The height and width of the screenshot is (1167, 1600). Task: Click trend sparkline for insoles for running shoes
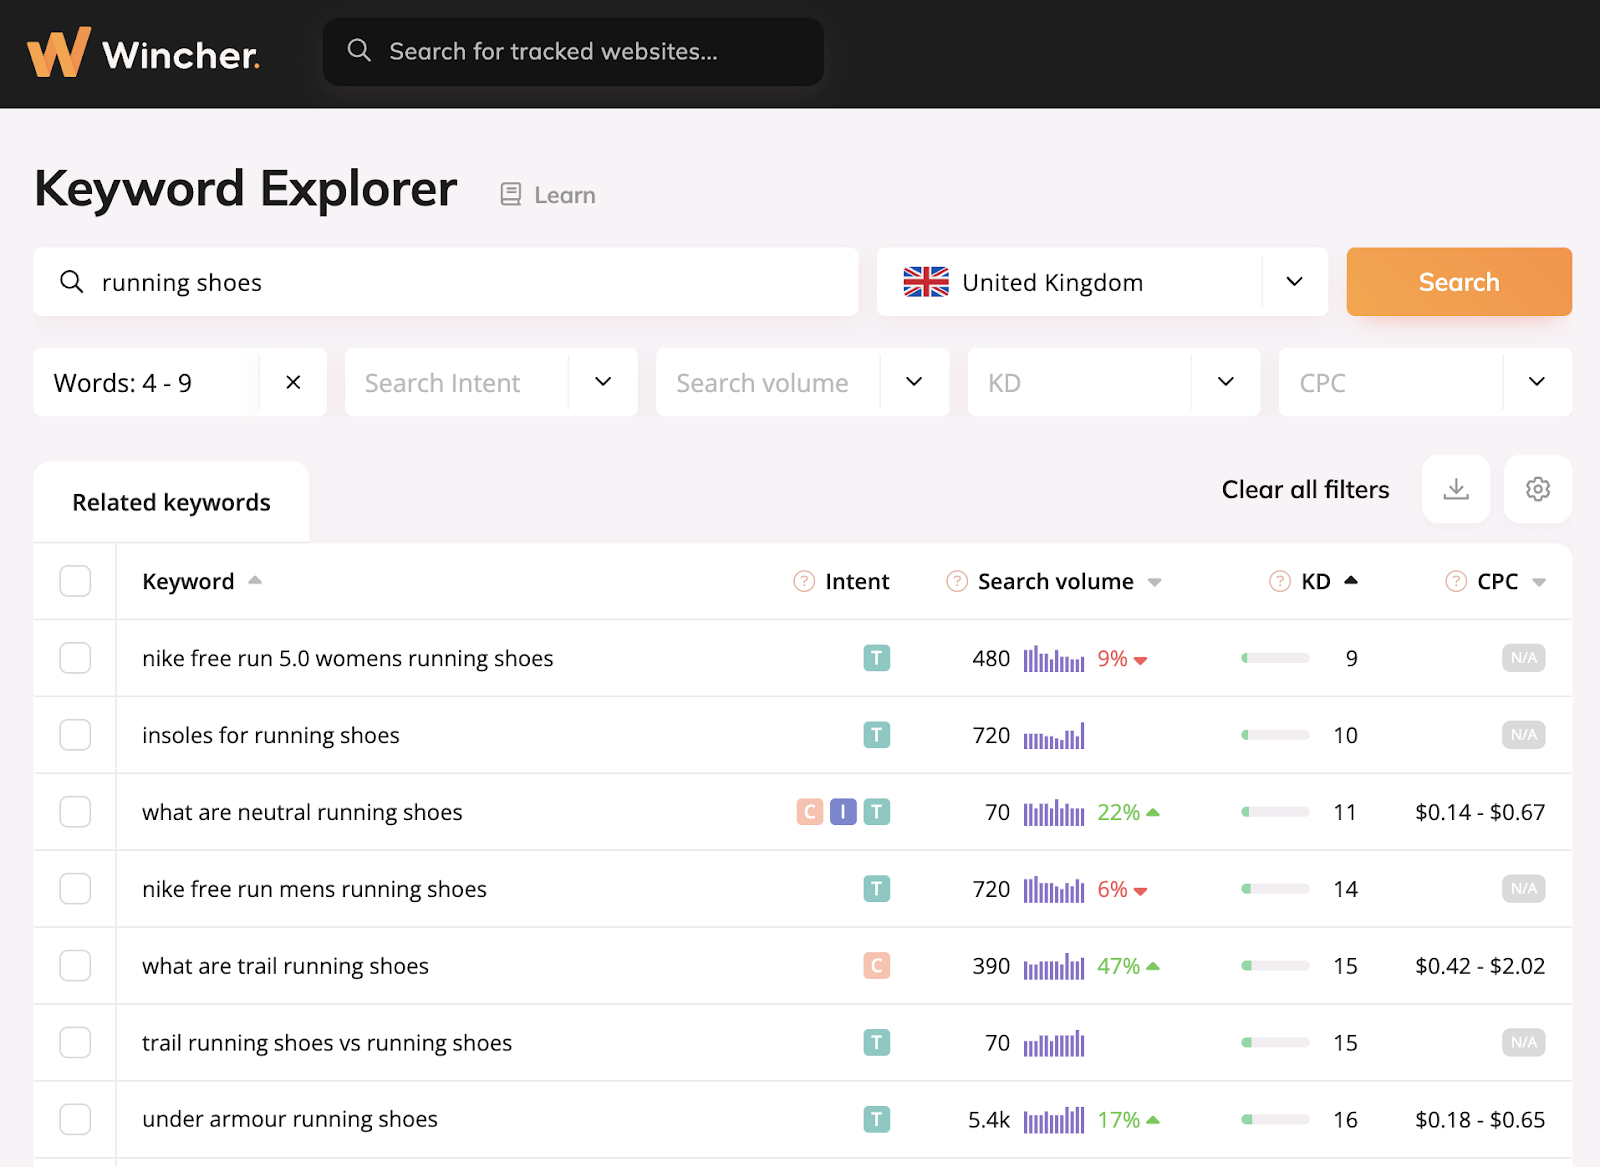pos(1054,736)
